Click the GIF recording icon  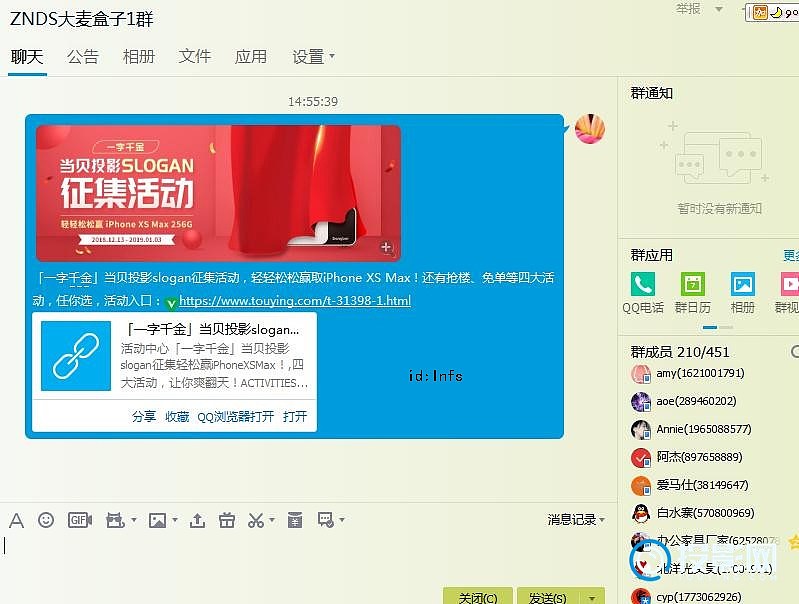click(x=80, y=520)
